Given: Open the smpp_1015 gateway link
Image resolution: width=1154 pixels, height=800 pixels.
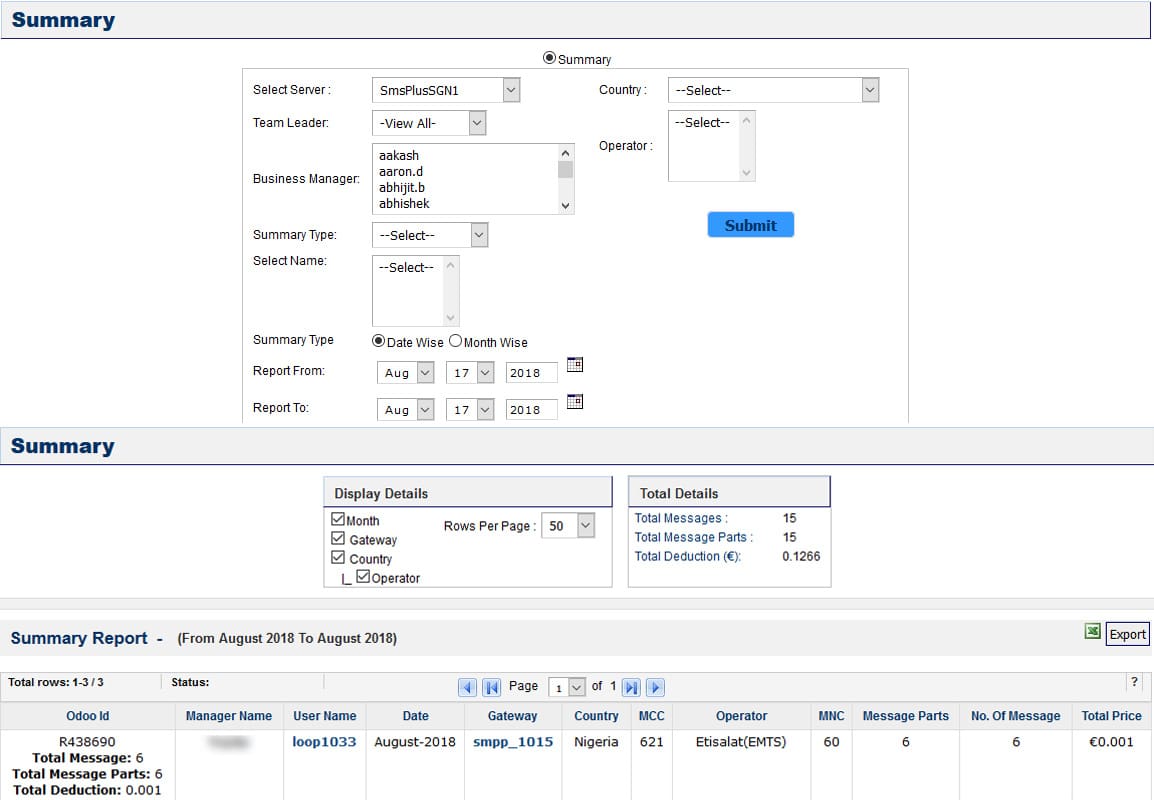Looking at the screenshot, I should 513,742.
